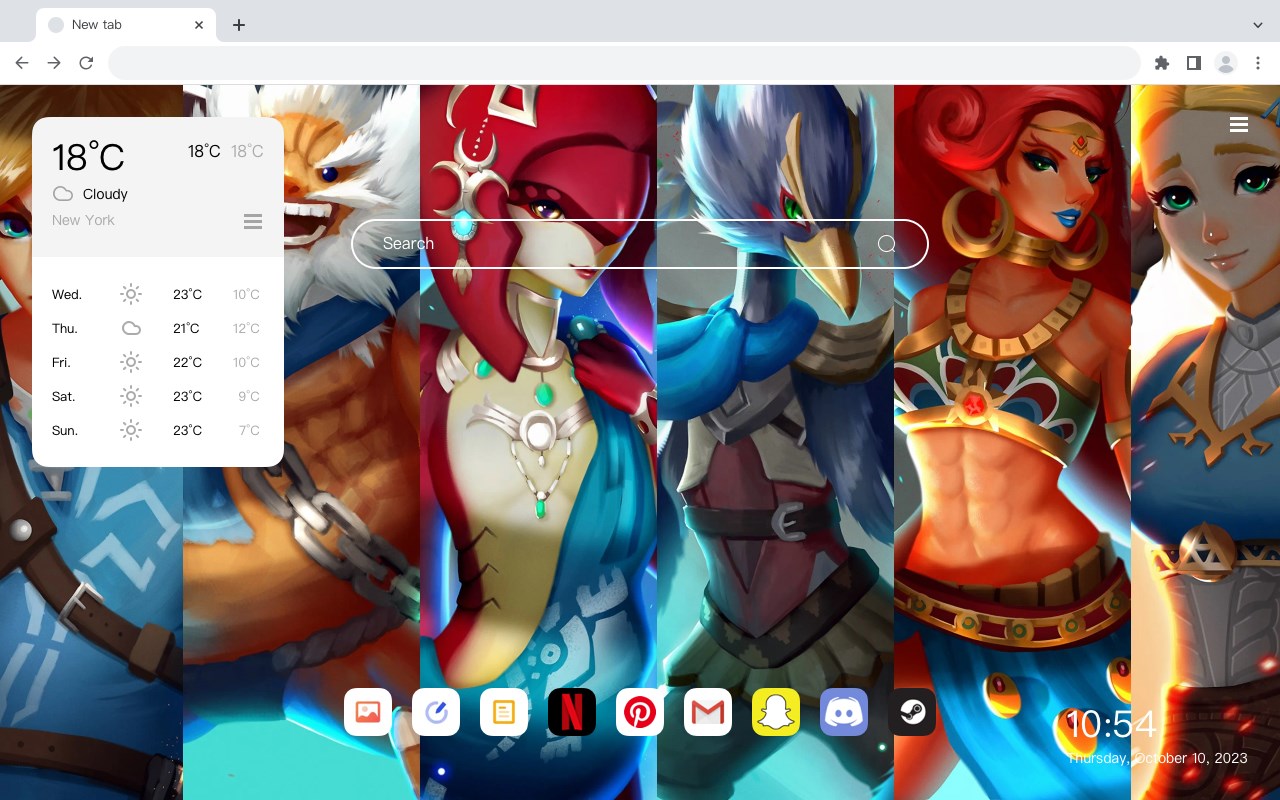Click Wednesday's sunny forecast icon

pos(131,294)
